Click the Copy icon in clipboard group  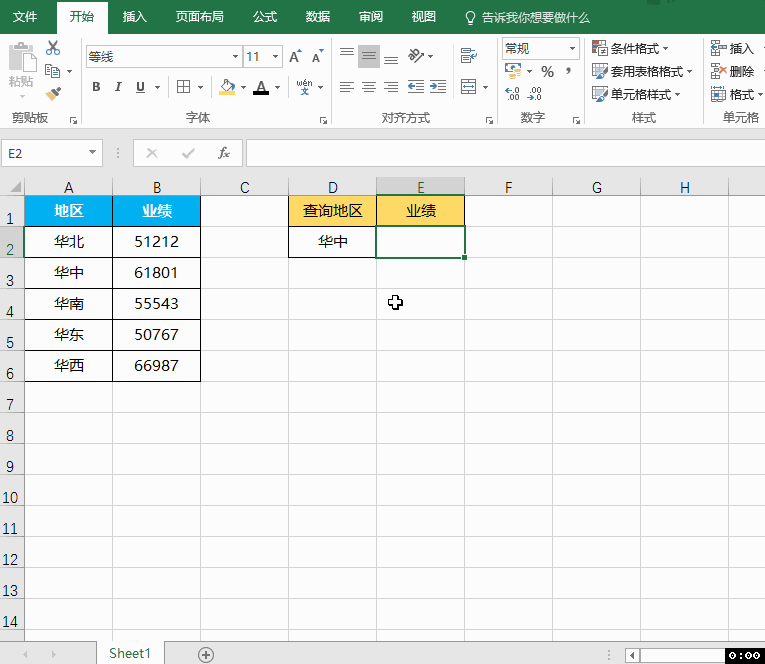(x=53, y=71)
